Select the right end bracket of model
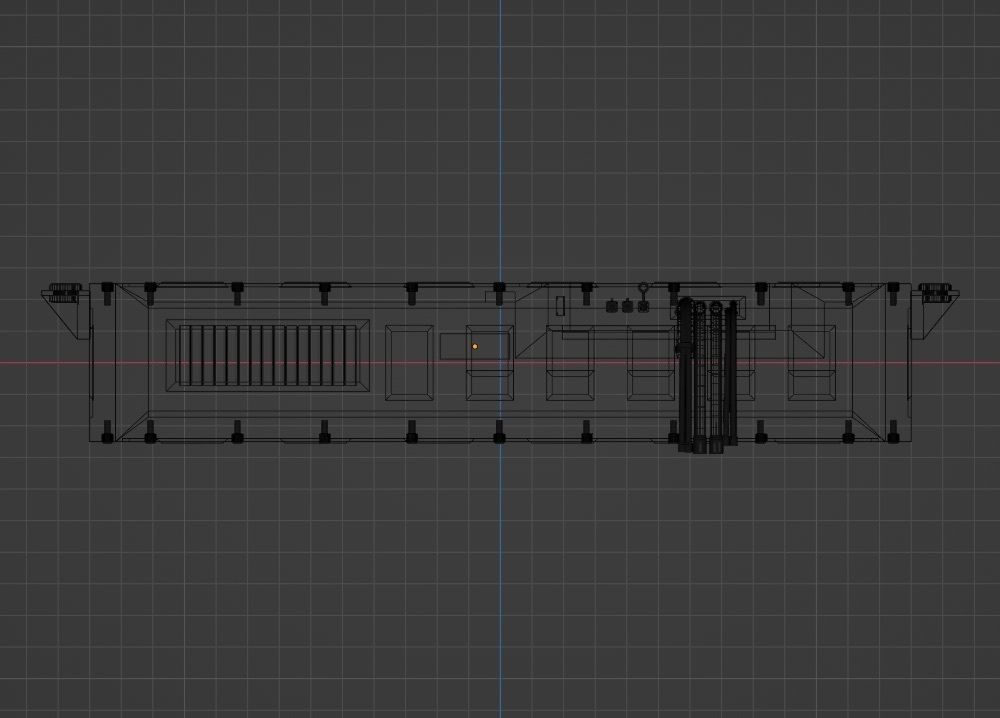The image size is (1000, 718). 936,309
